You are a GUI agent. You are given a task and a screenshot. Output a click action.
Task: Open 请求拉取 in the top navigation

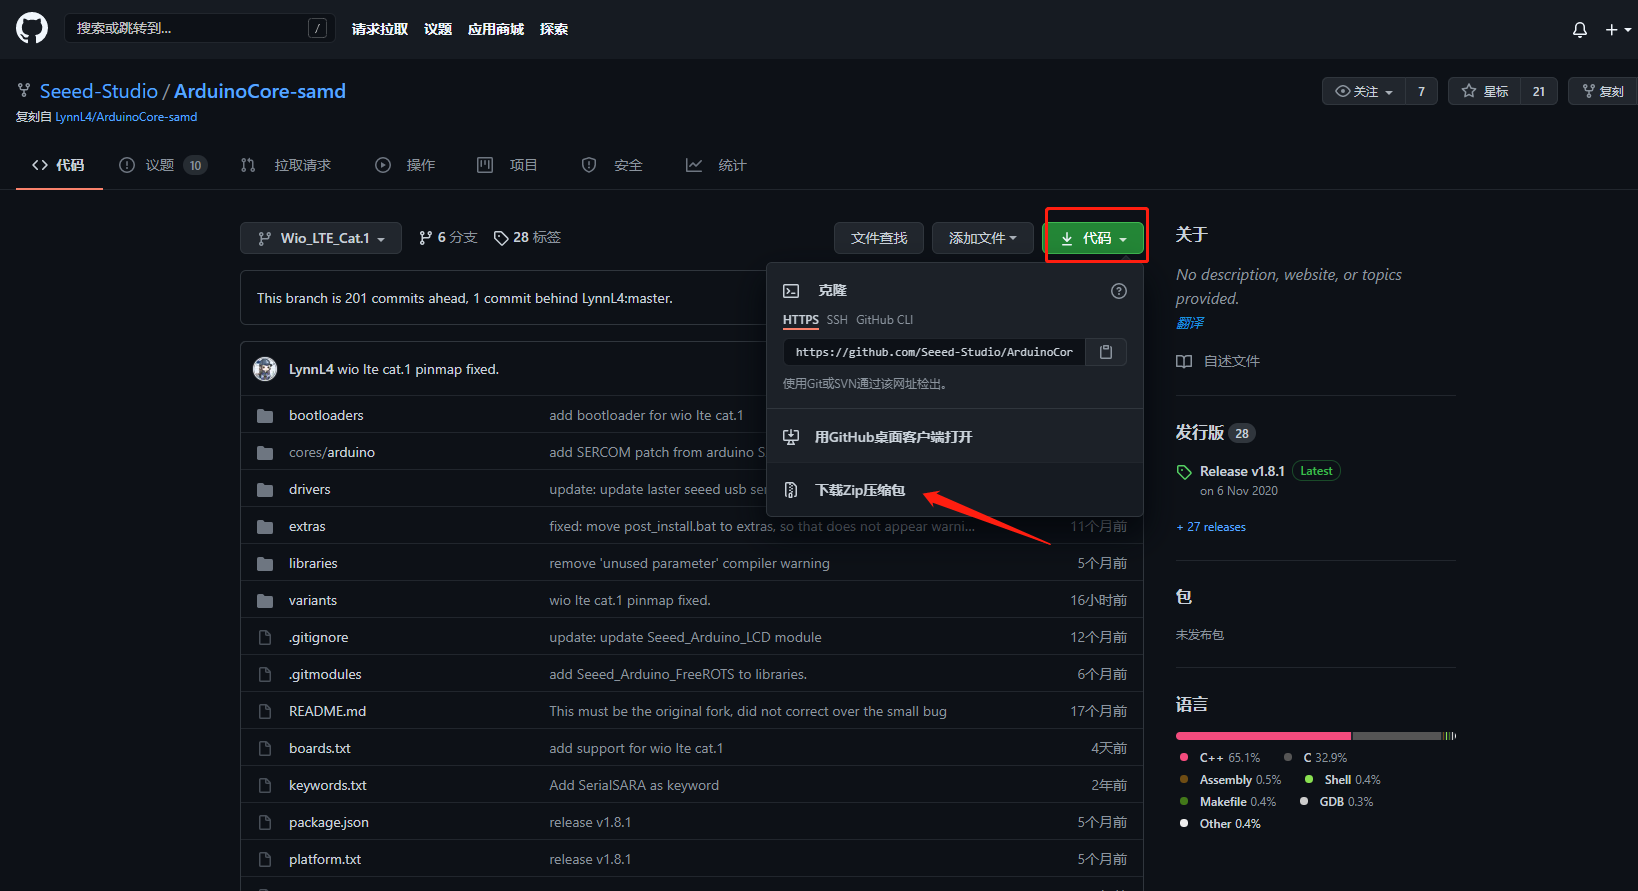point(380,29)
